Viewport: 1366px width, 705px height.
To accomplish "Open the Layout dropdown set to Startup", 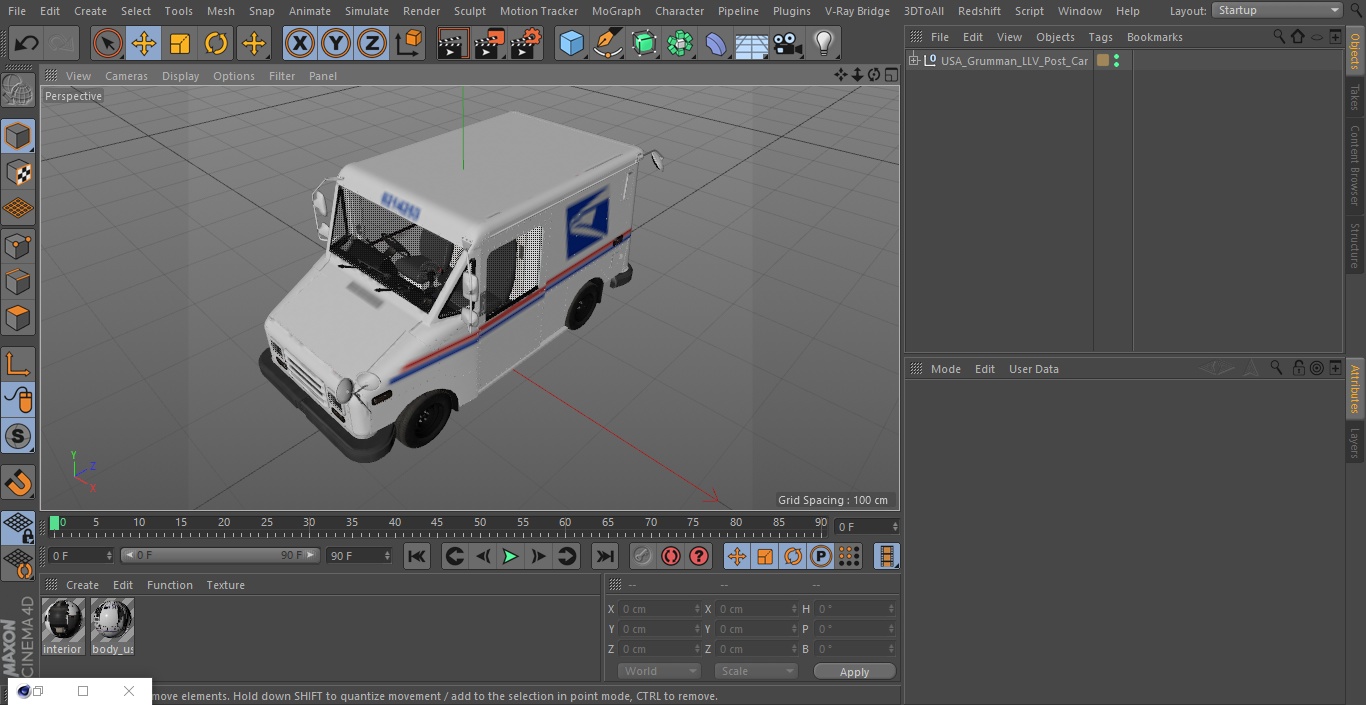I will (1278, 10).
